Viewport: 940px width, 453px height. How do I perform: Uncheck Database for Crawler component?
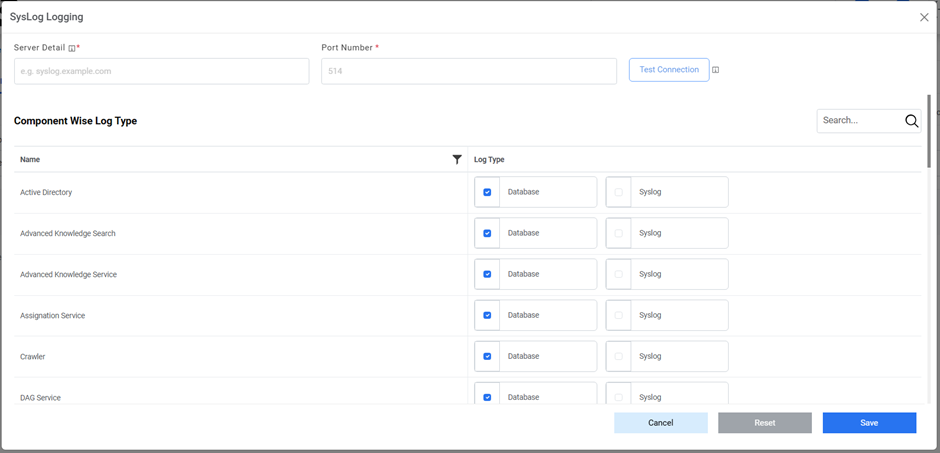[487, 356]
